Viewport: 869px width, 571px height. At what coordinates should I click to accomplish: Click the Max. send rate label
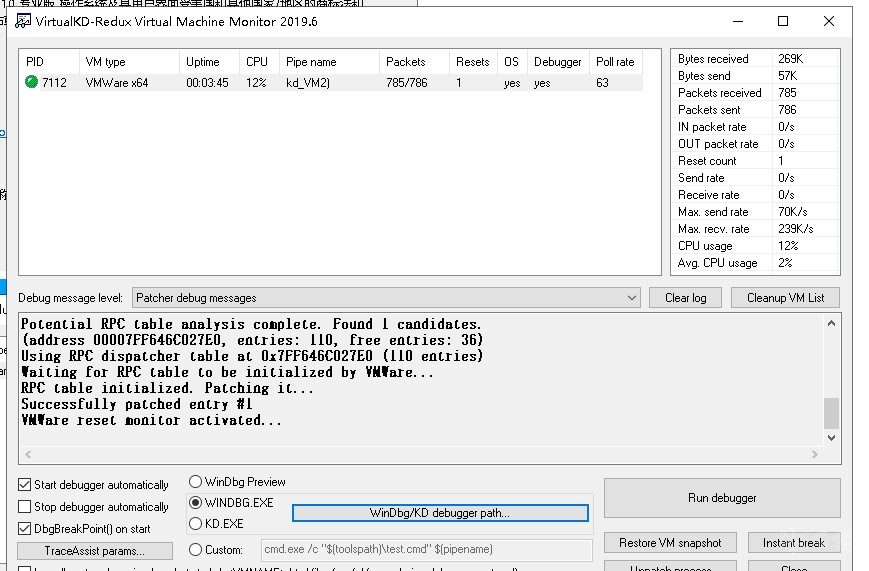click(x=713, y=212)
